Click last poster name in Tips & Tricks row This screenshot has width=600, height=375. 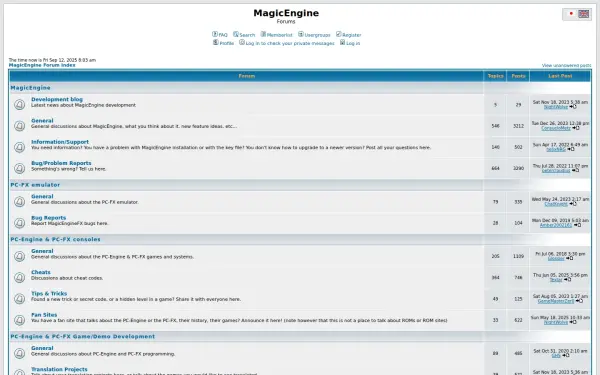click(x=556, y=302)
